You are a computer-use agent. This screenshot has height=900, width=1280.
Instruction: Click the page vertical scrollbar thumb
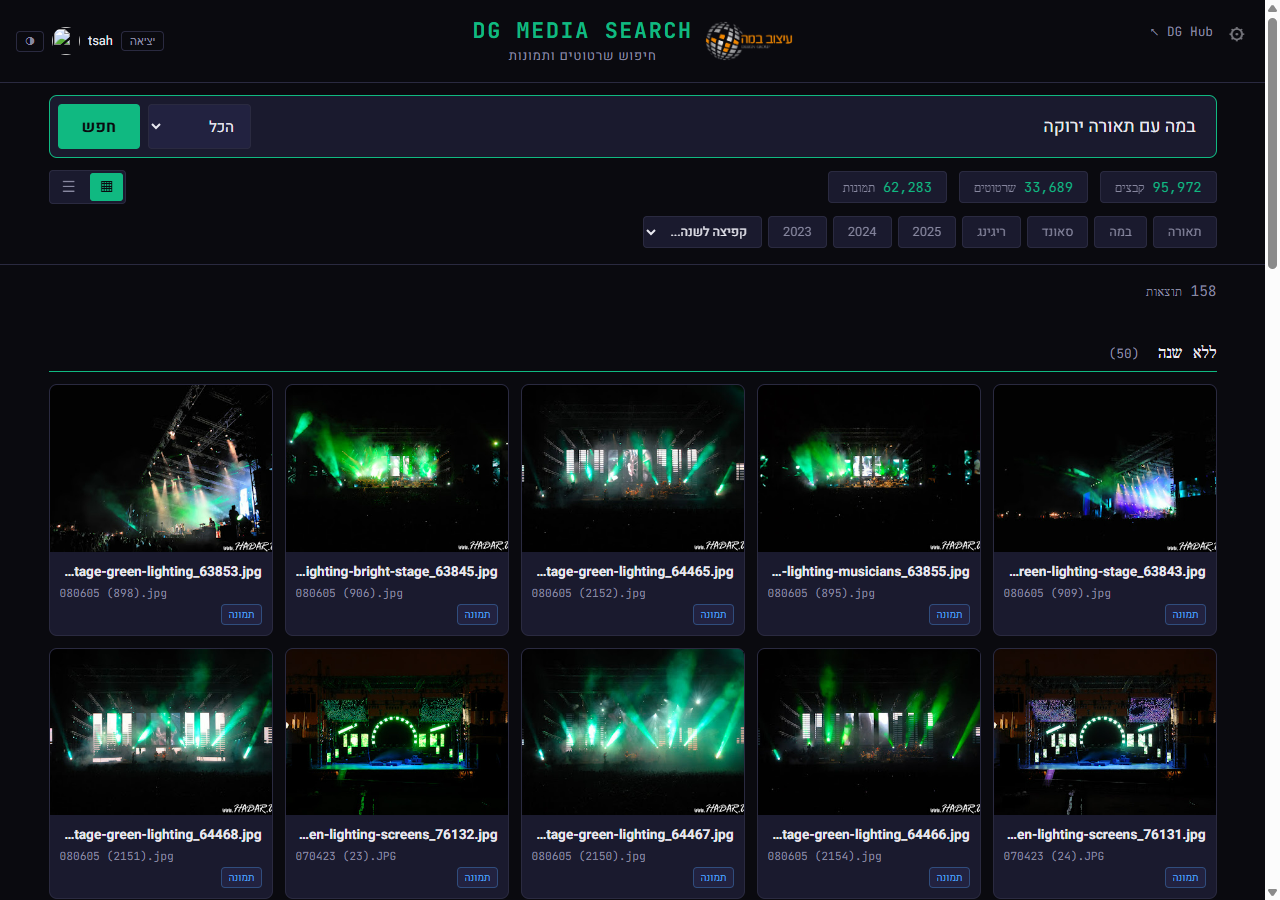tap(1272, 142)
